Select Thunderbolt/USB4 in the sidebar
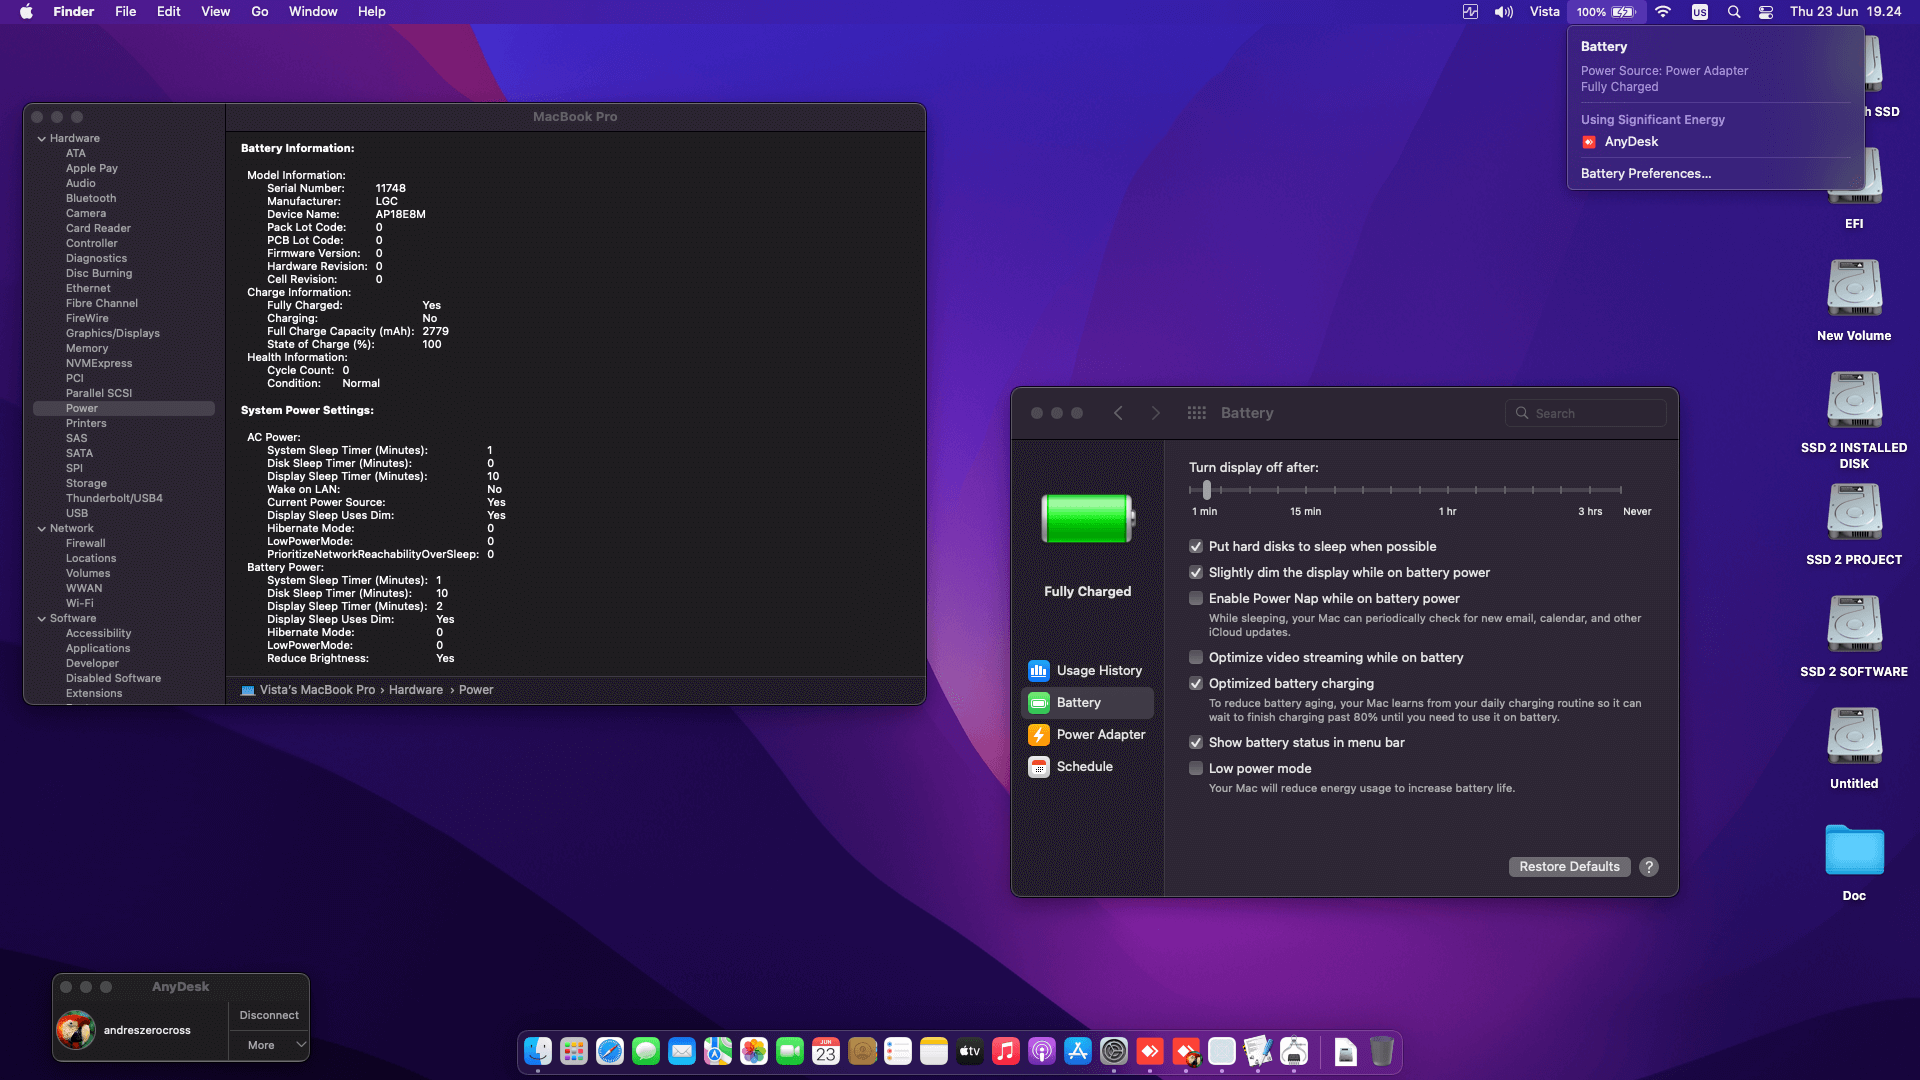1920x1080 pixels. tap(114, 499)
